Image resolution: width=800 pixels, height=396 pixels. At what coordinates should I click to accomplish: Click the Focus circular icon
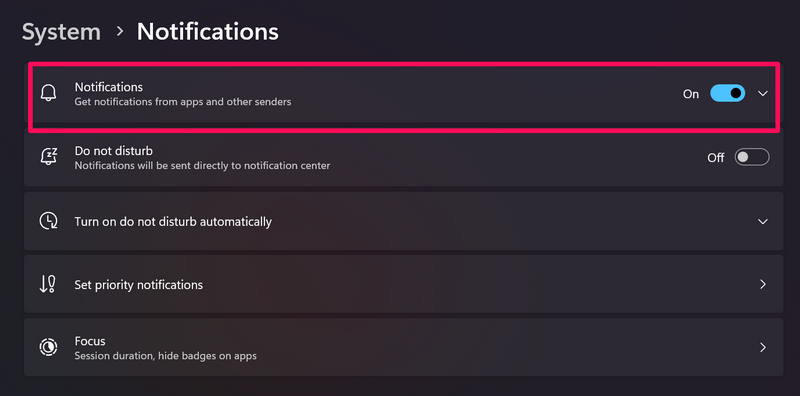click(x=48, y=348)
